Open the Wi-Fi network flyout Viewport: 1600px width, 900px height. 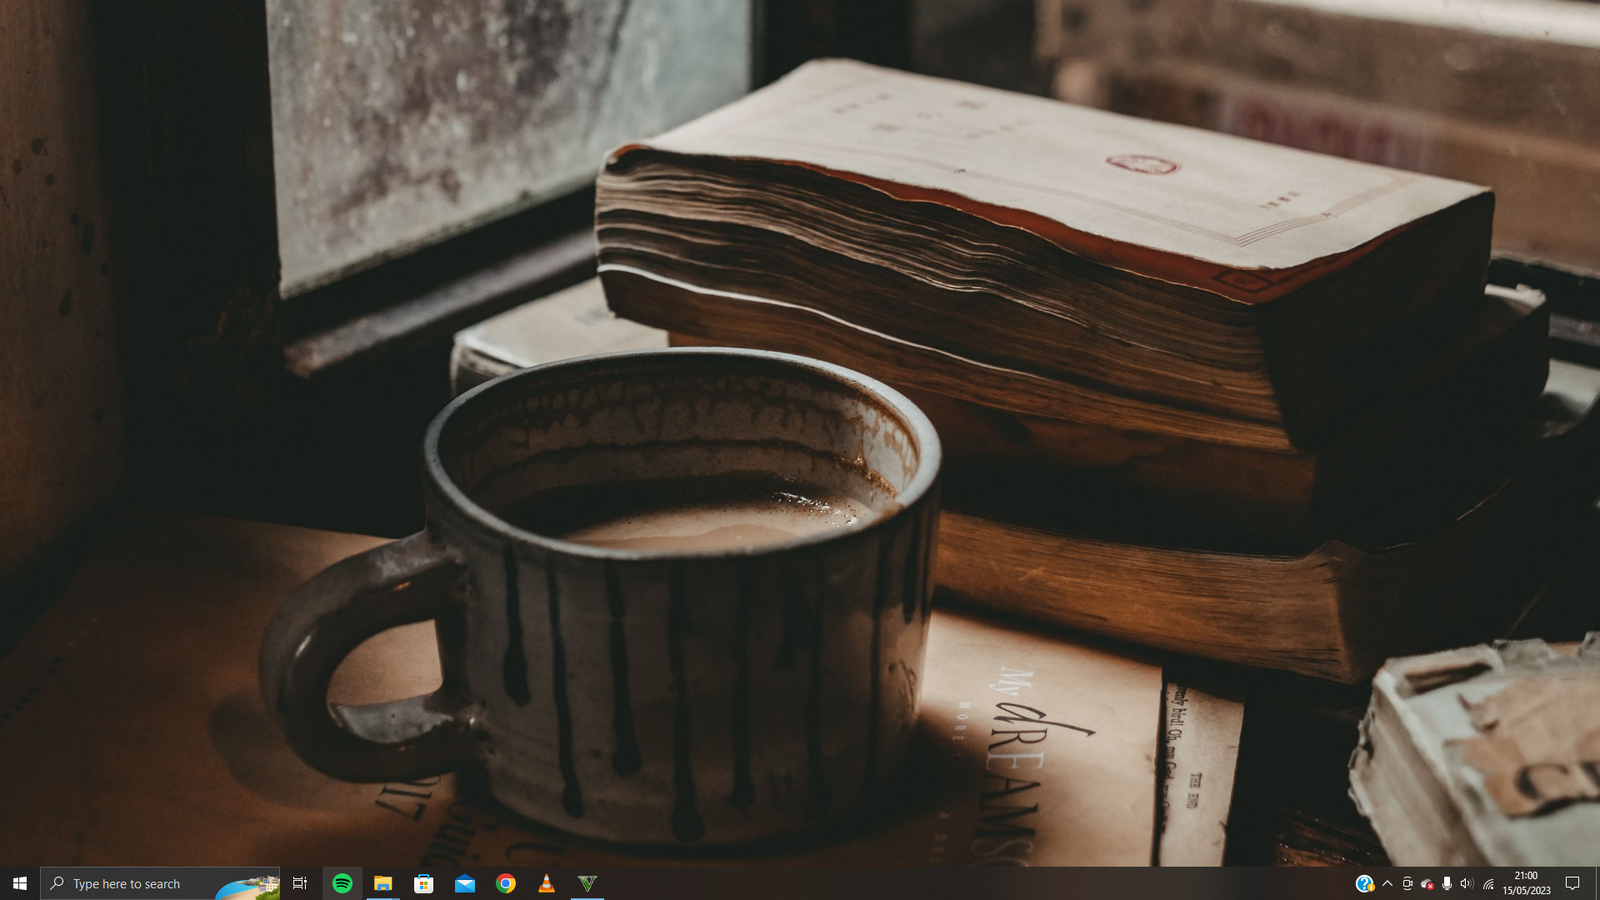click(x=1488, y=883)
